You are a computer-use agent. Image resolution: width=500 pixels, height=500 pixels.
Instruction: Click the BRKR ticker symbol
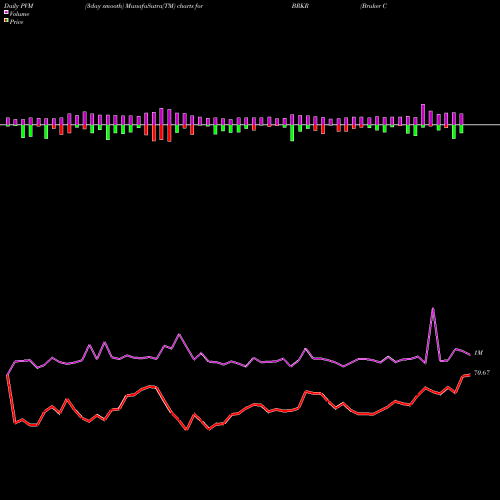click(x=300, y=6)
